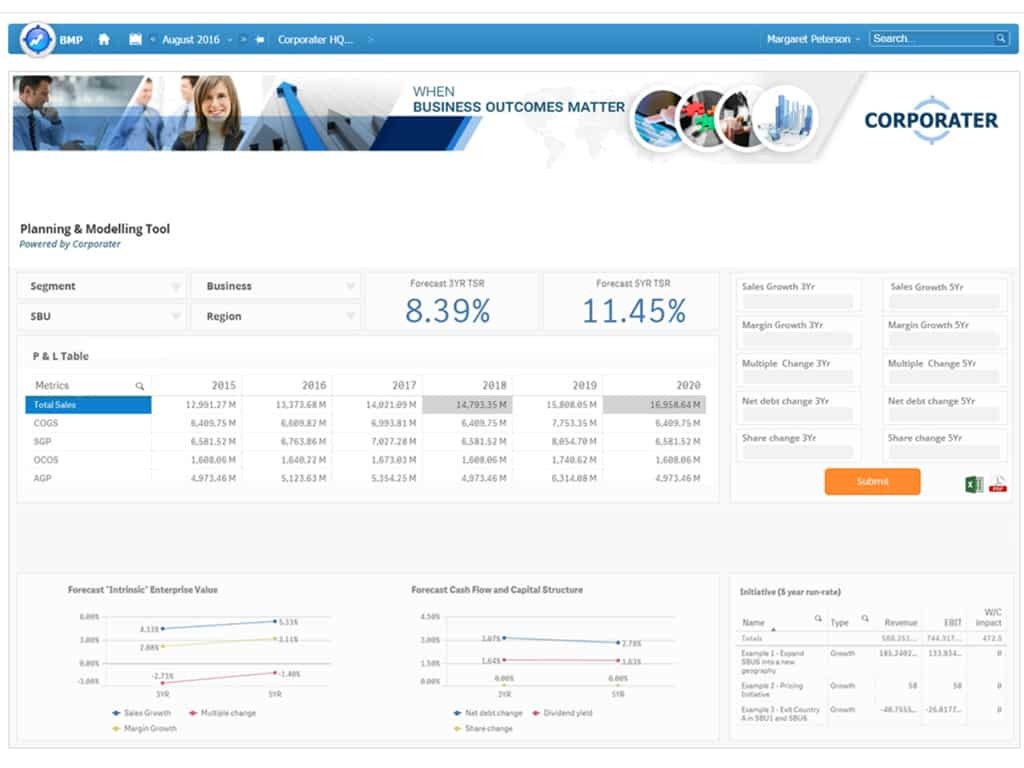Select the Corporater HQ breadcrumb item

pyautogui.click(x=315, y=40)
